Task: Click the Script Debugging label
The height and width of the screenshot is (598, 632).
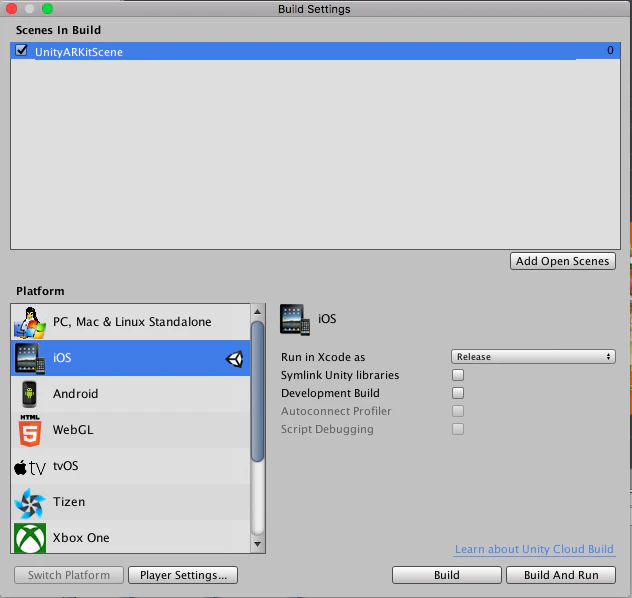Action: [x=327, y=429]
